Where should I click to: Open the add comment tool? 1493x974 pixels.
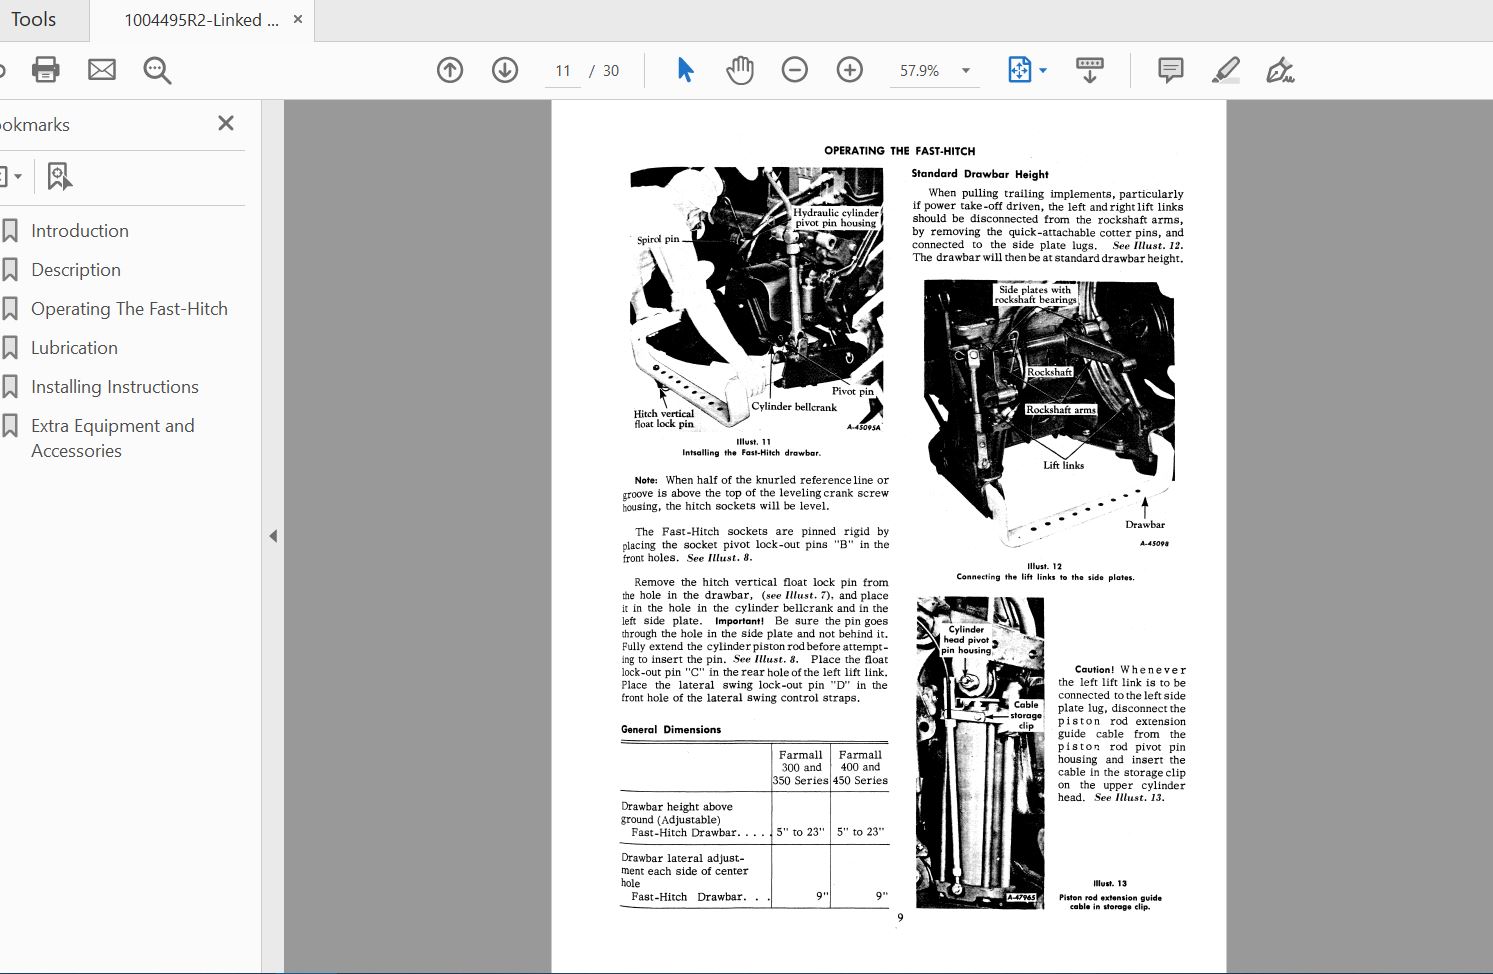point(1170,70)
